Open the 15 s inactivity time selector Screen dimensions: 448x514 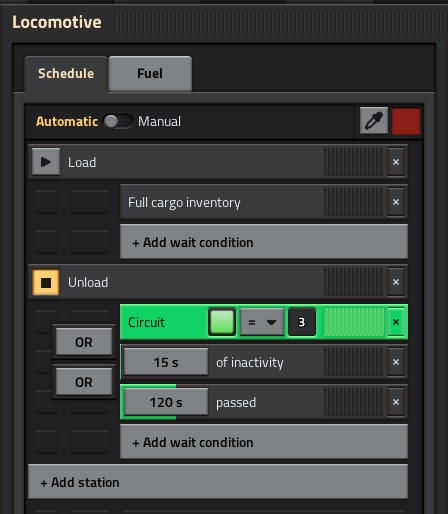click(x=166, y=362)
